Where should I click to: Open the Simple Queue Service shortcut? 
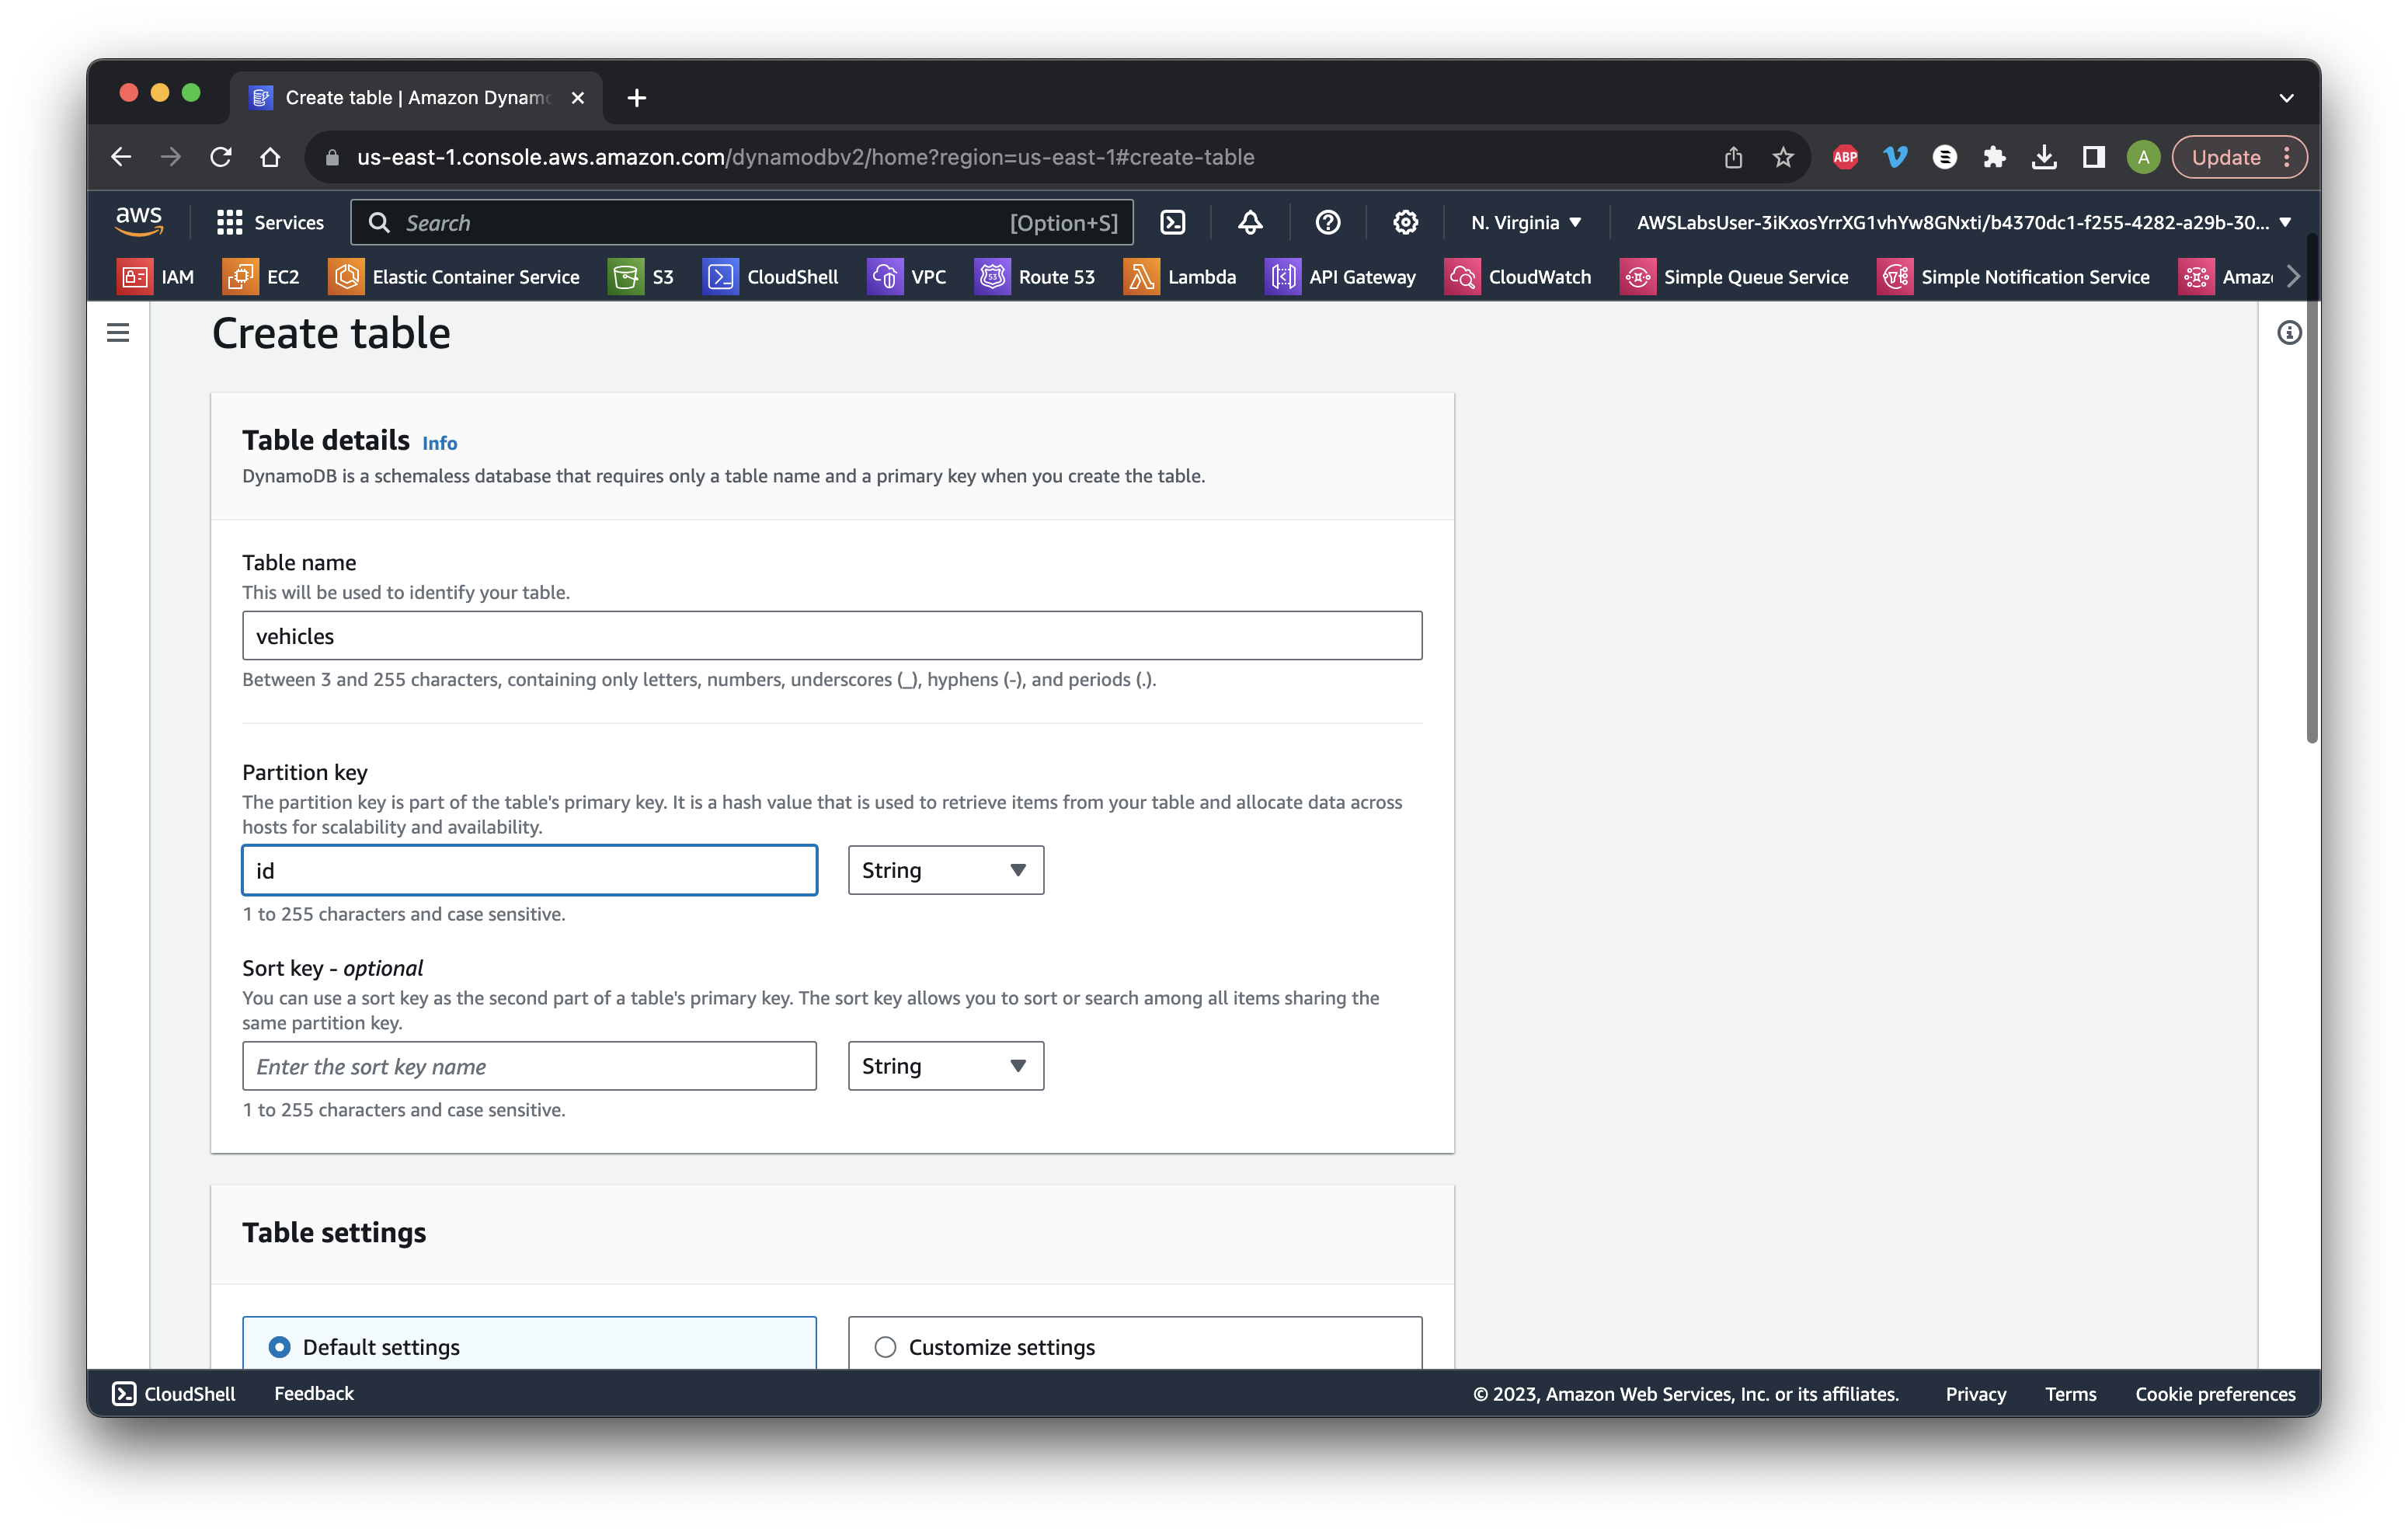click(1735, 277)
